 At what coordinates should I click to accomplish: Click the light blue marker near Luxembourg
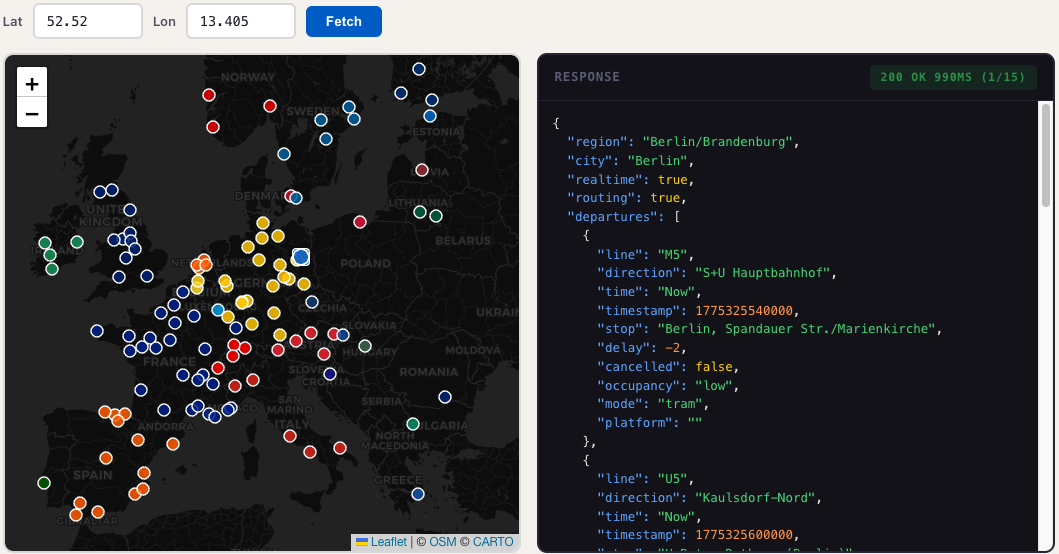[x=217, y=310]
